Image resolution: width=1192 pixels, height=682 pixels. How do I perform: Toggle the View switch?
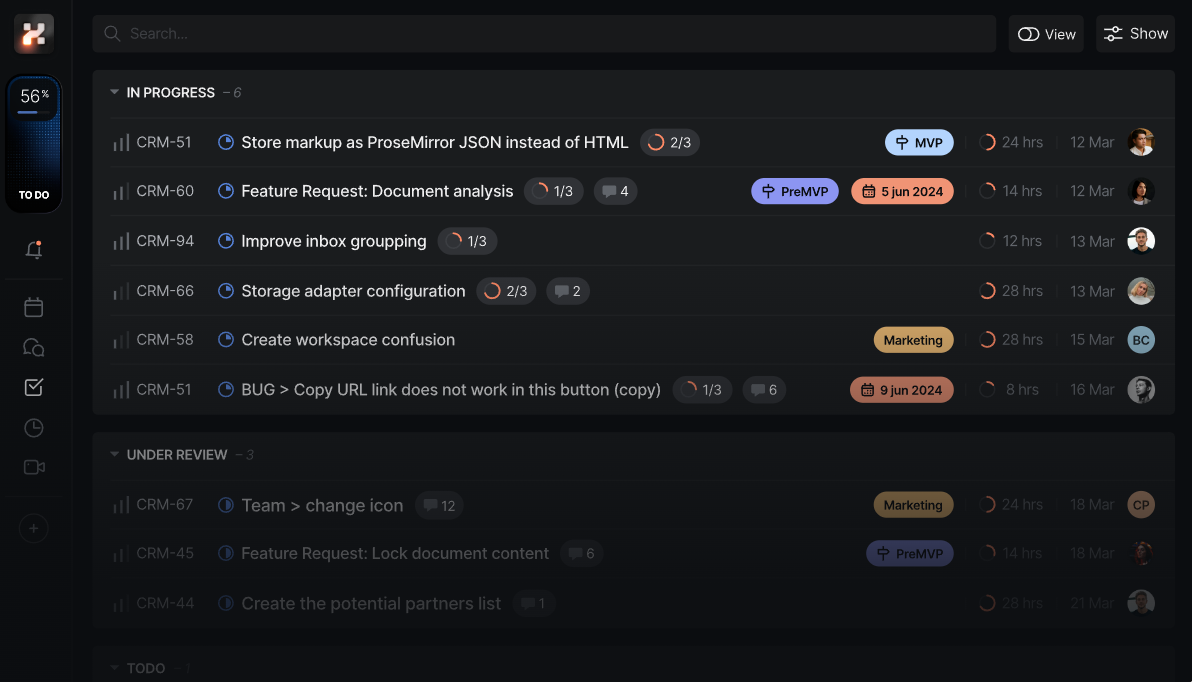(1046, 34)
